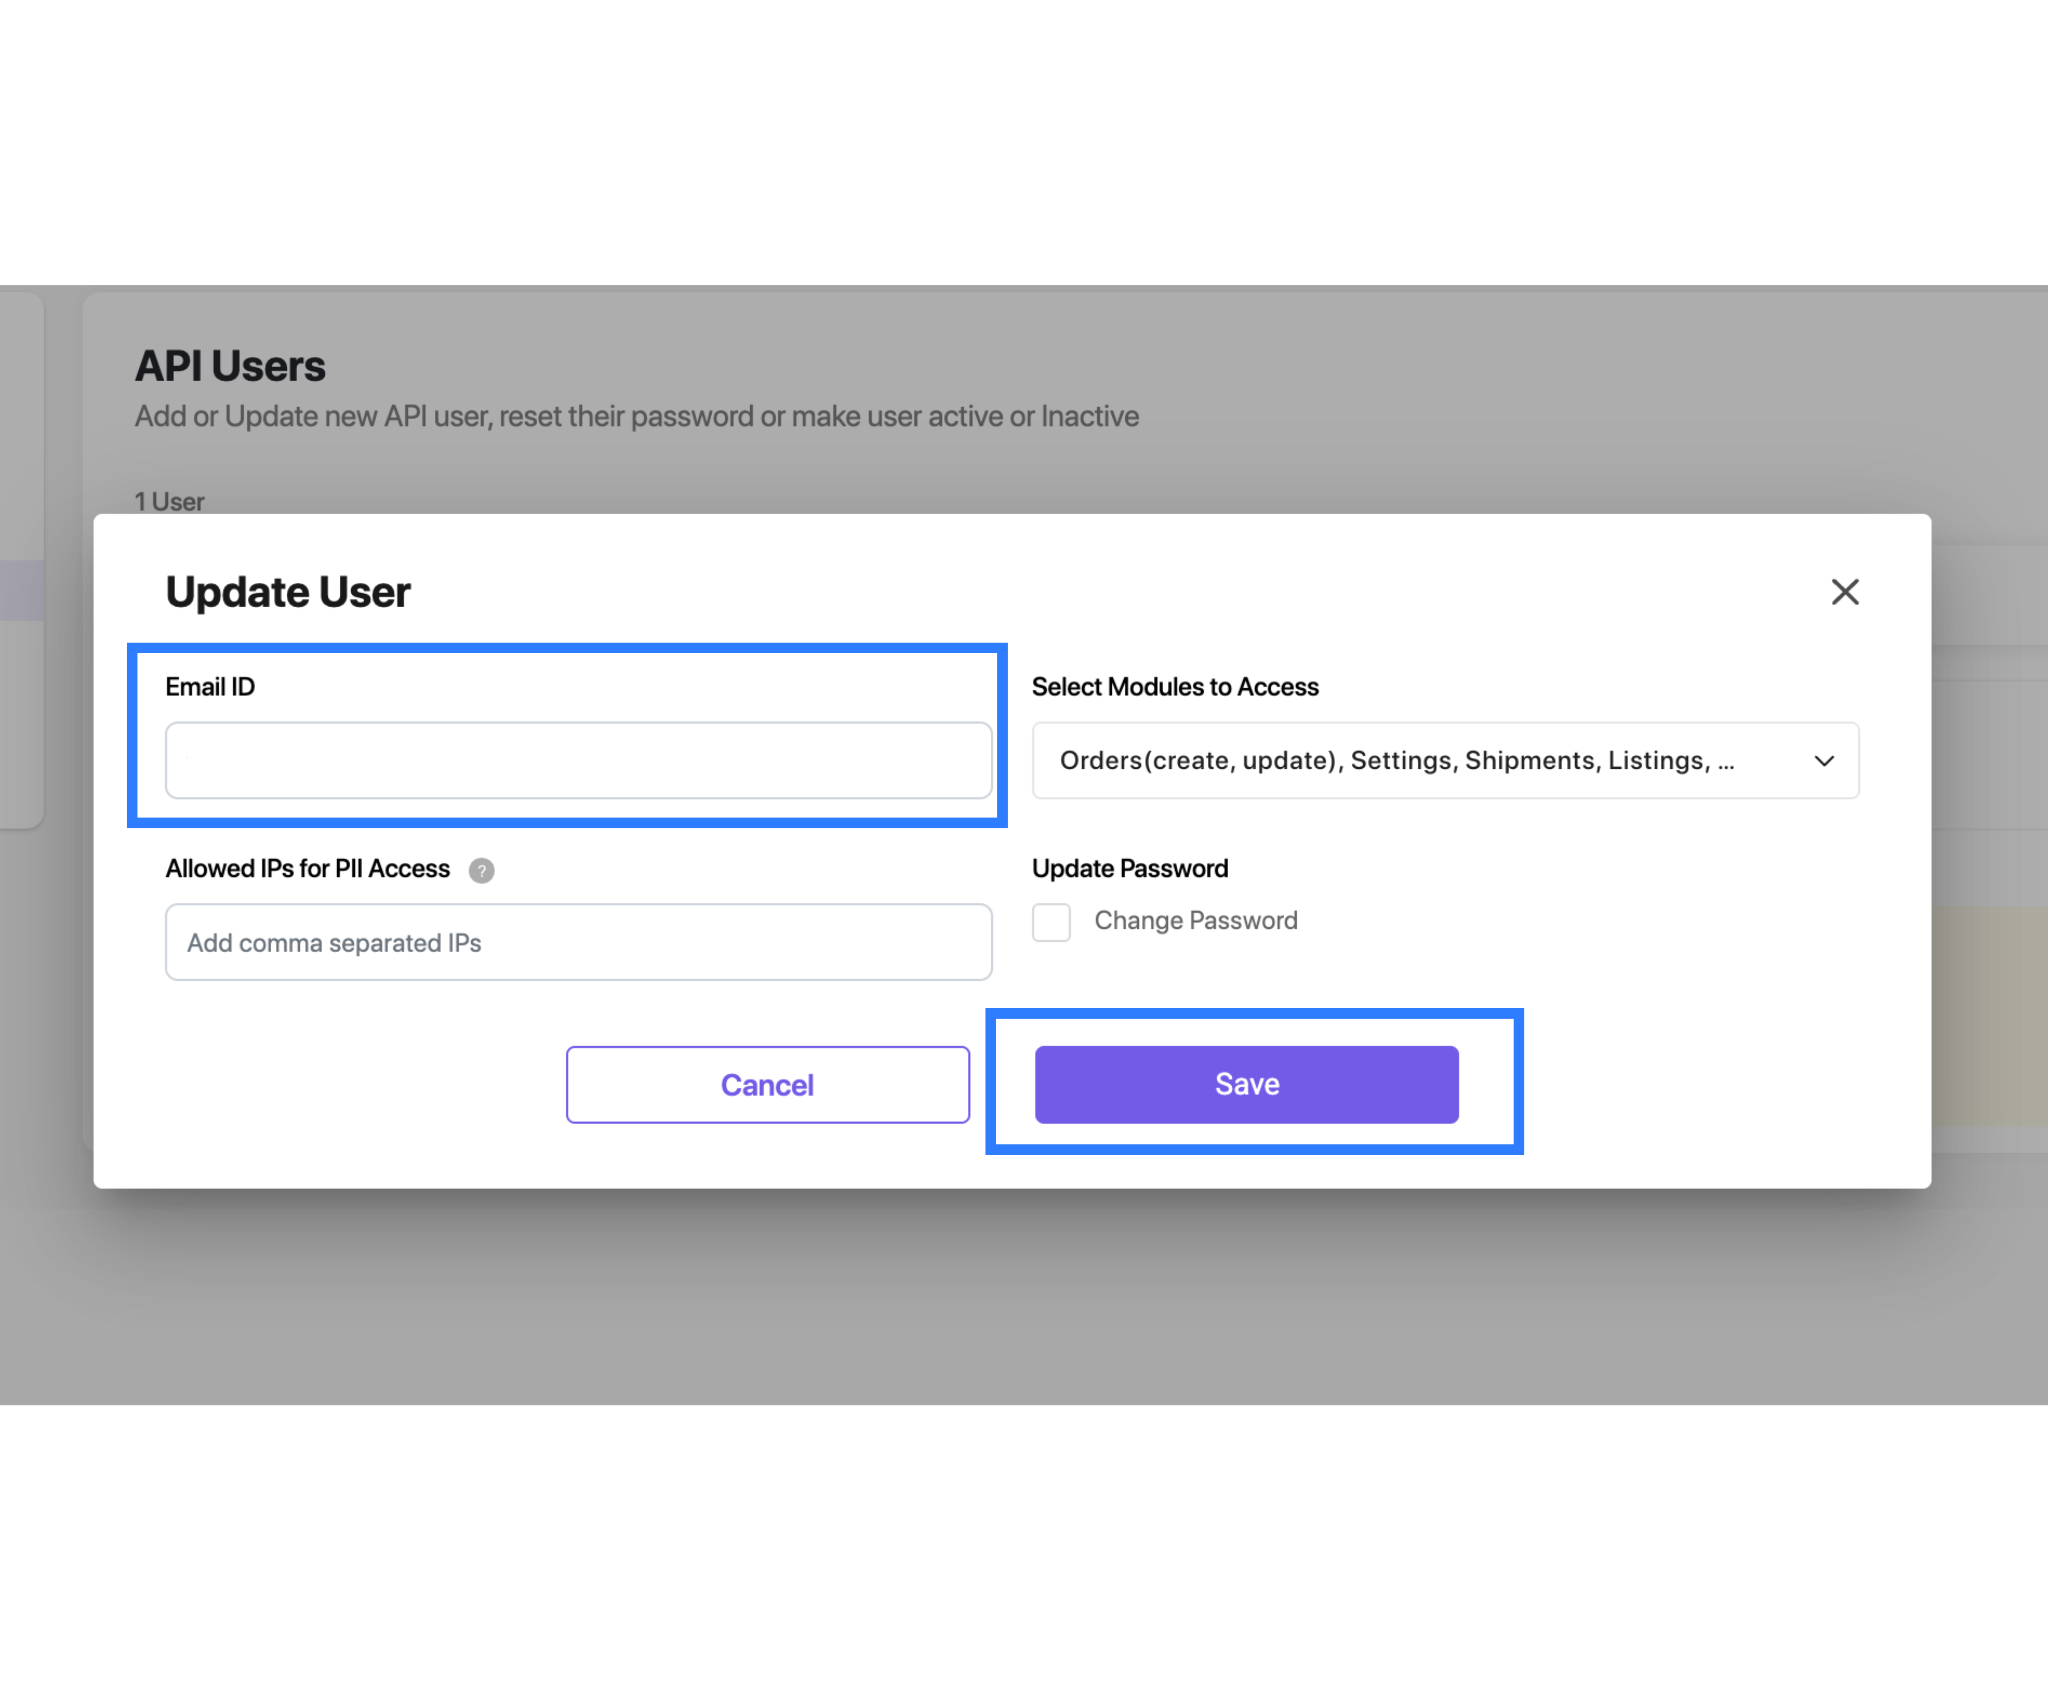Expand the modules list via the chevron

click(1825, 760)
